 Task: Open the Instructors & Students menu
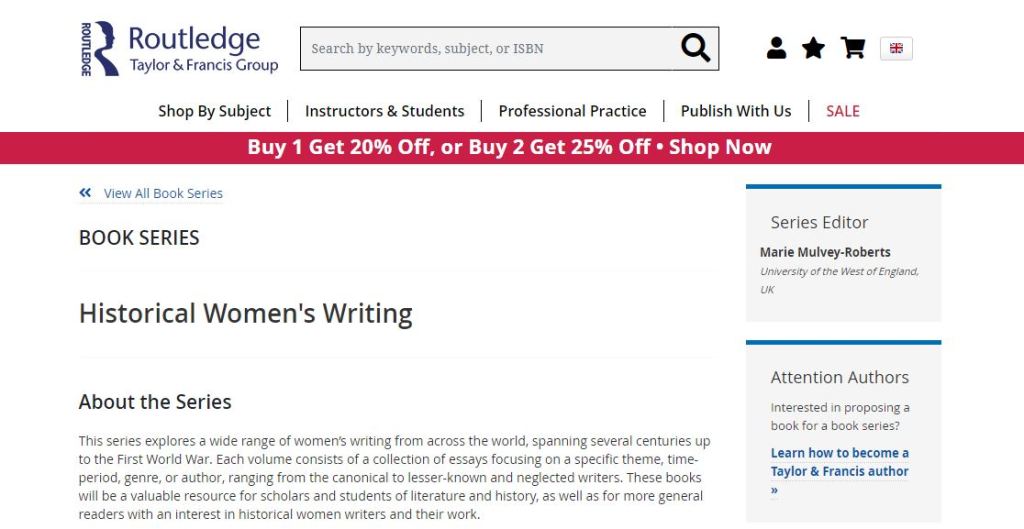click(x=384, y=111)
